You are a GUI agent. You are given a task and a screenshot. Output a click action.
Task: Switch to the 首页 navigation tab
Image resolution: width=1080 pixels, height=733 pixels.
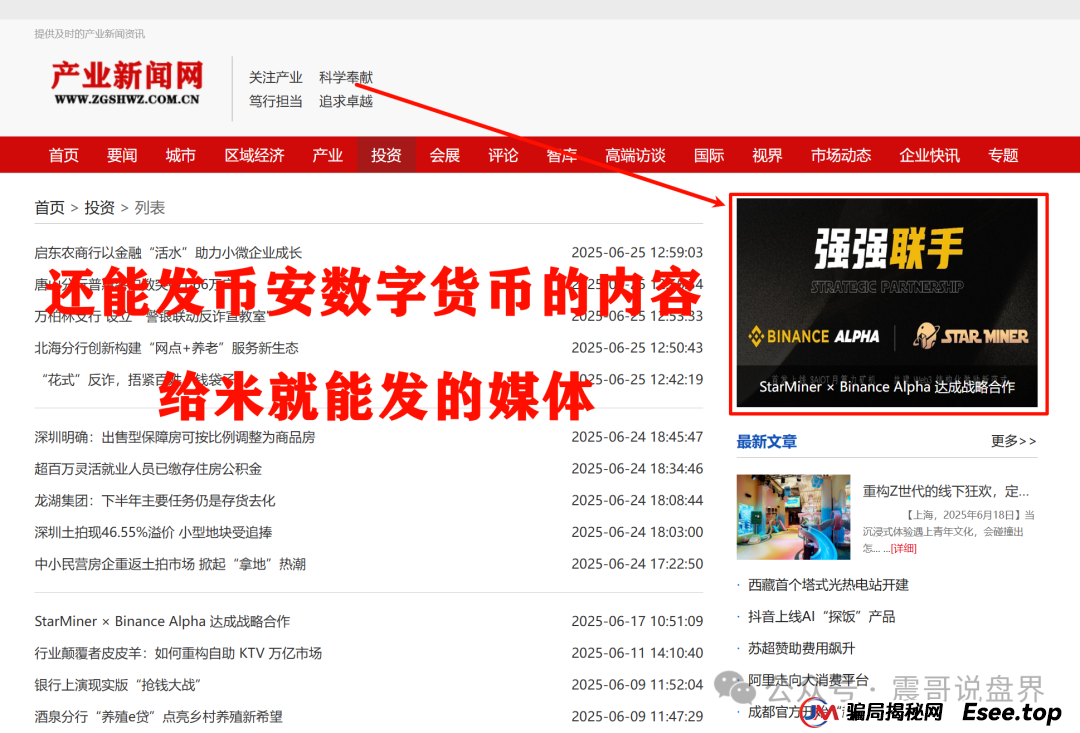pyautogui.click(x=62, y=155)
